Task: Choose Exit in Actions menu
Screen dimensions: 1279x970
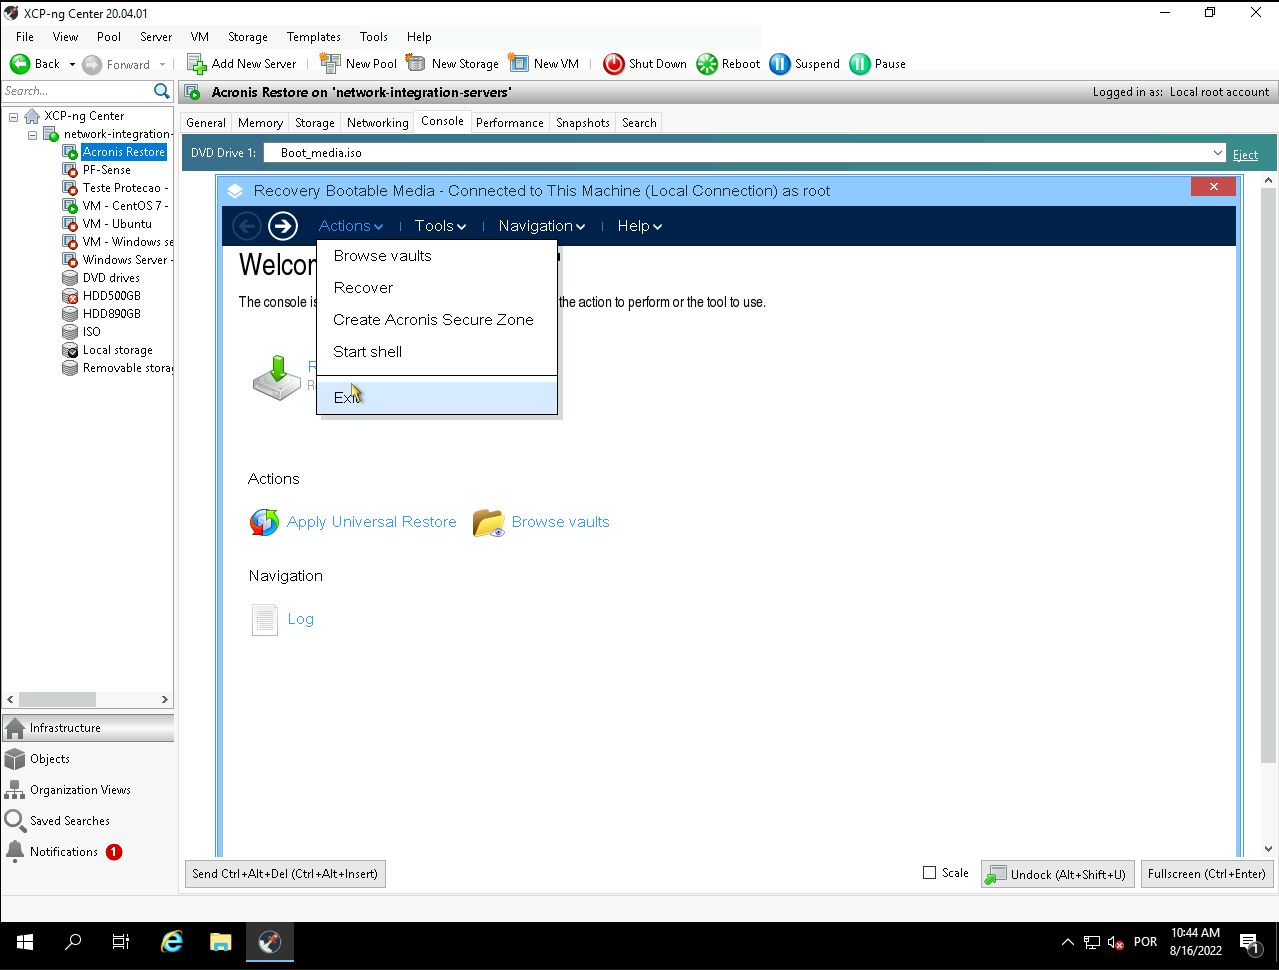Action: pyautogui.click(x=437, y=398)
